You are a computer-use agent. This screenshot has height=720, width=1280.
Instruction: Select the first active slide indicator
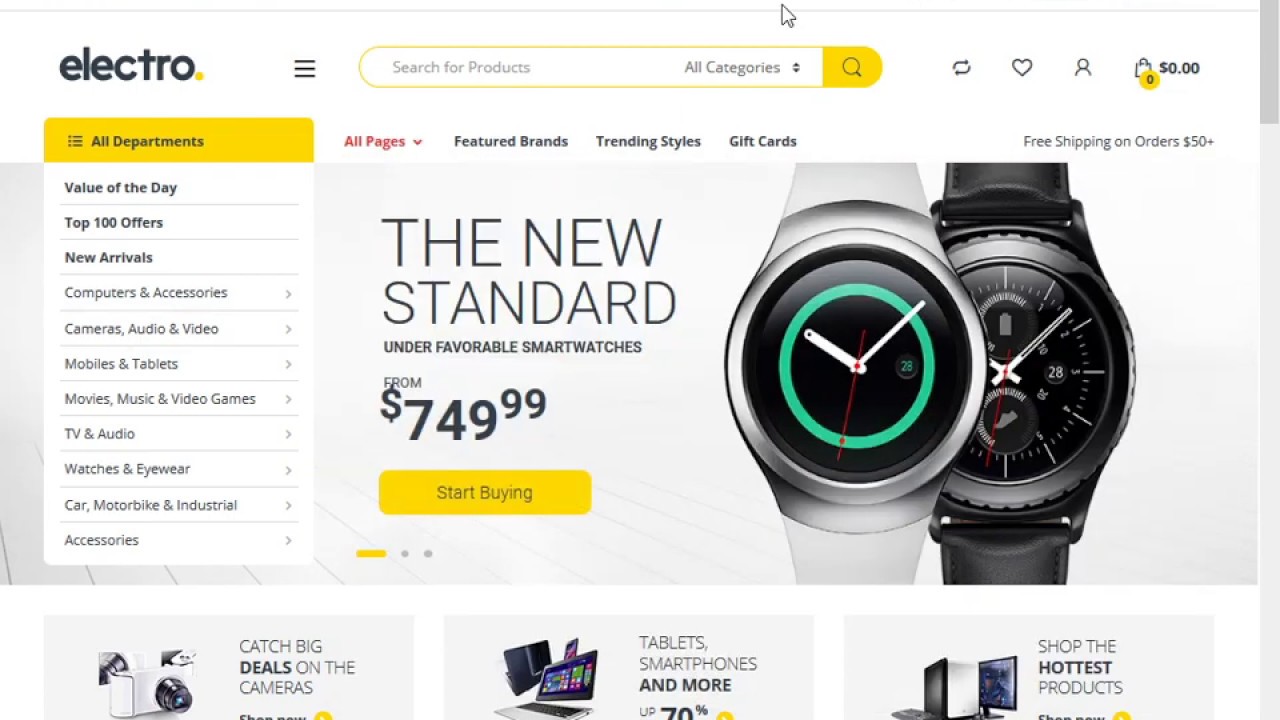(x=371, y=553)
